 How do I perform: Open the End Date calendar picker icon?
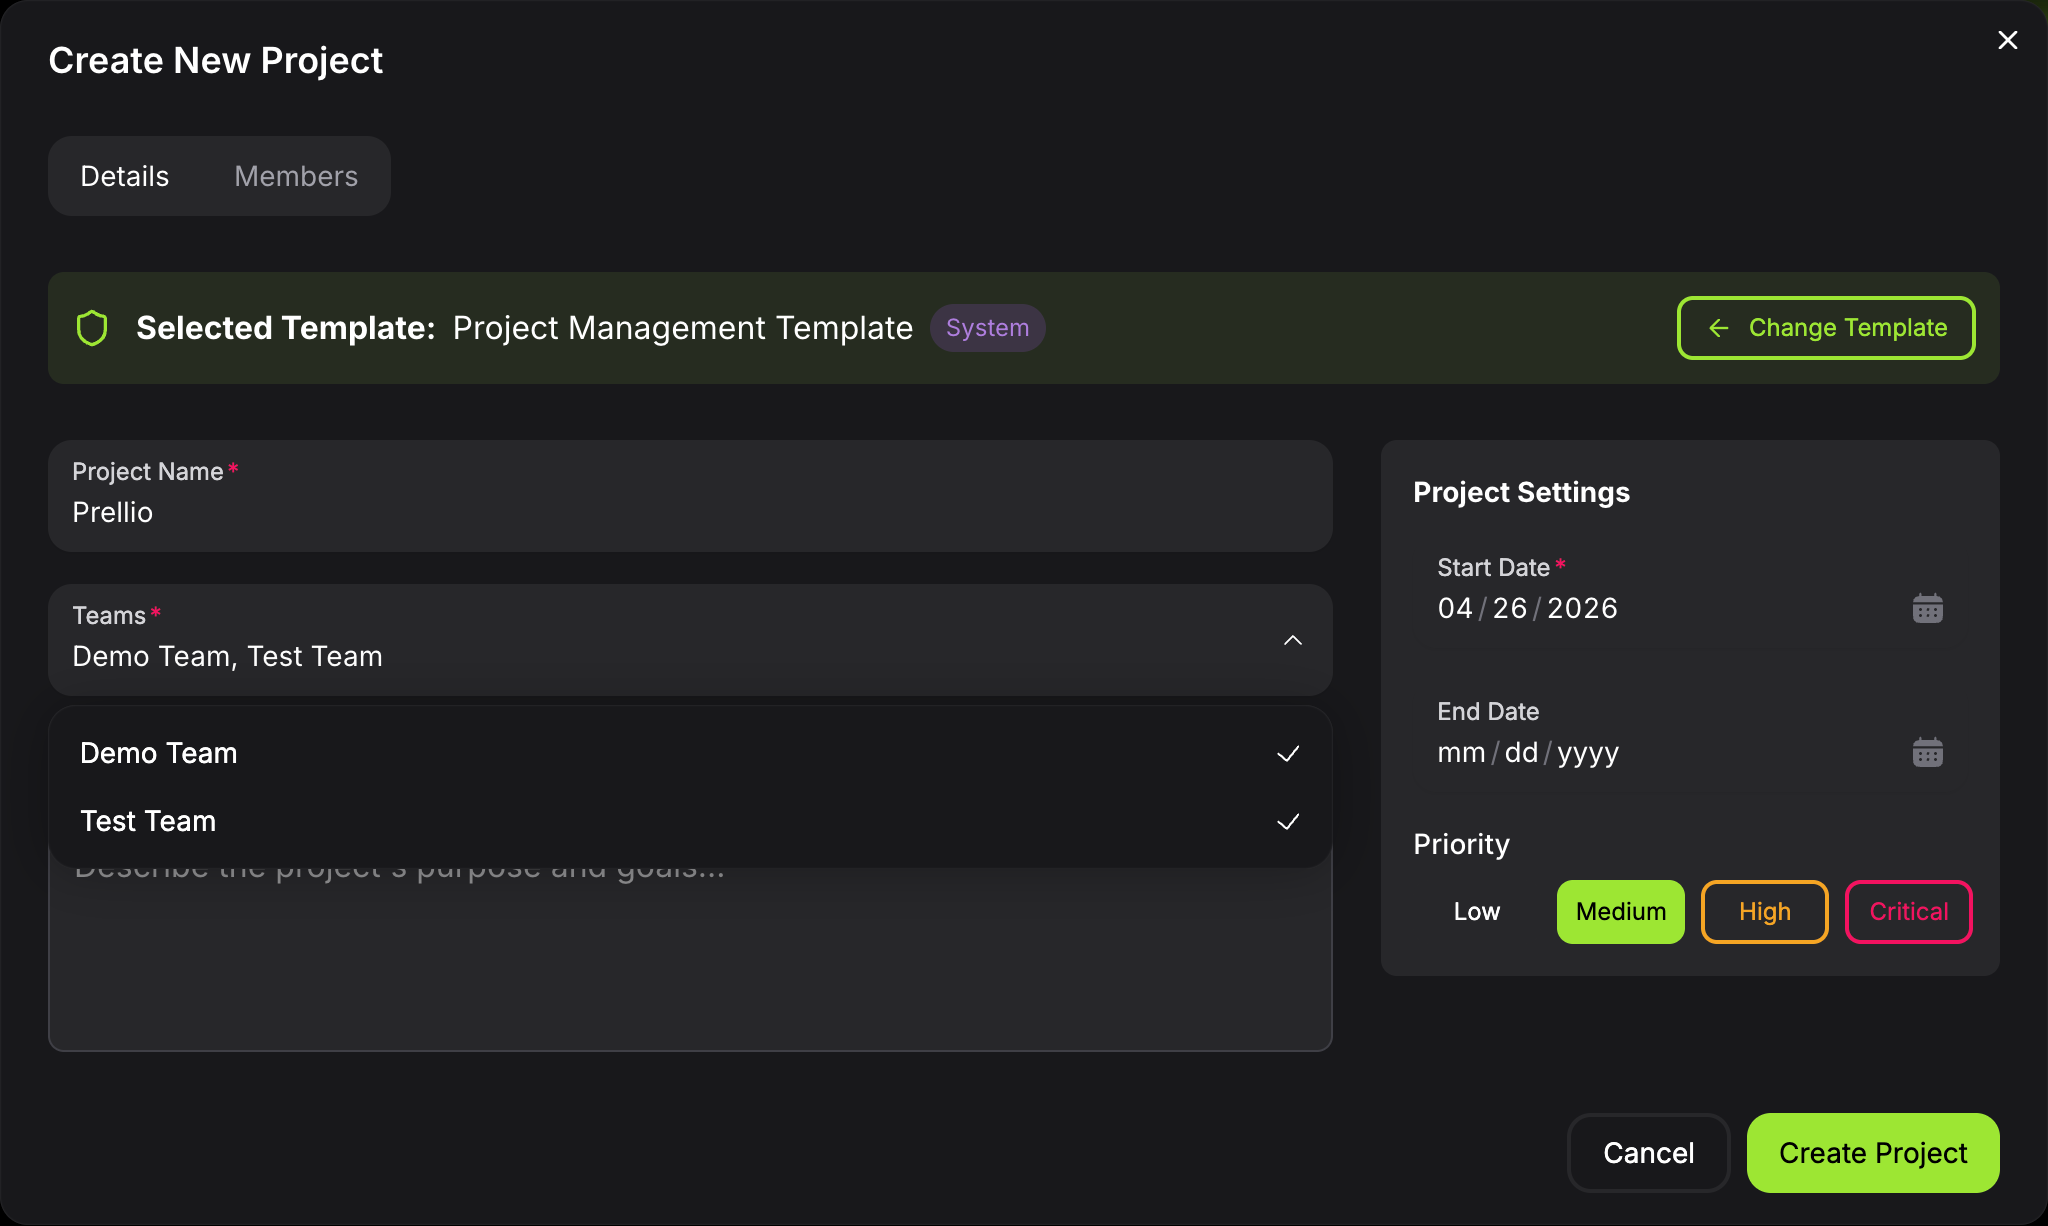click(1927, 752)
